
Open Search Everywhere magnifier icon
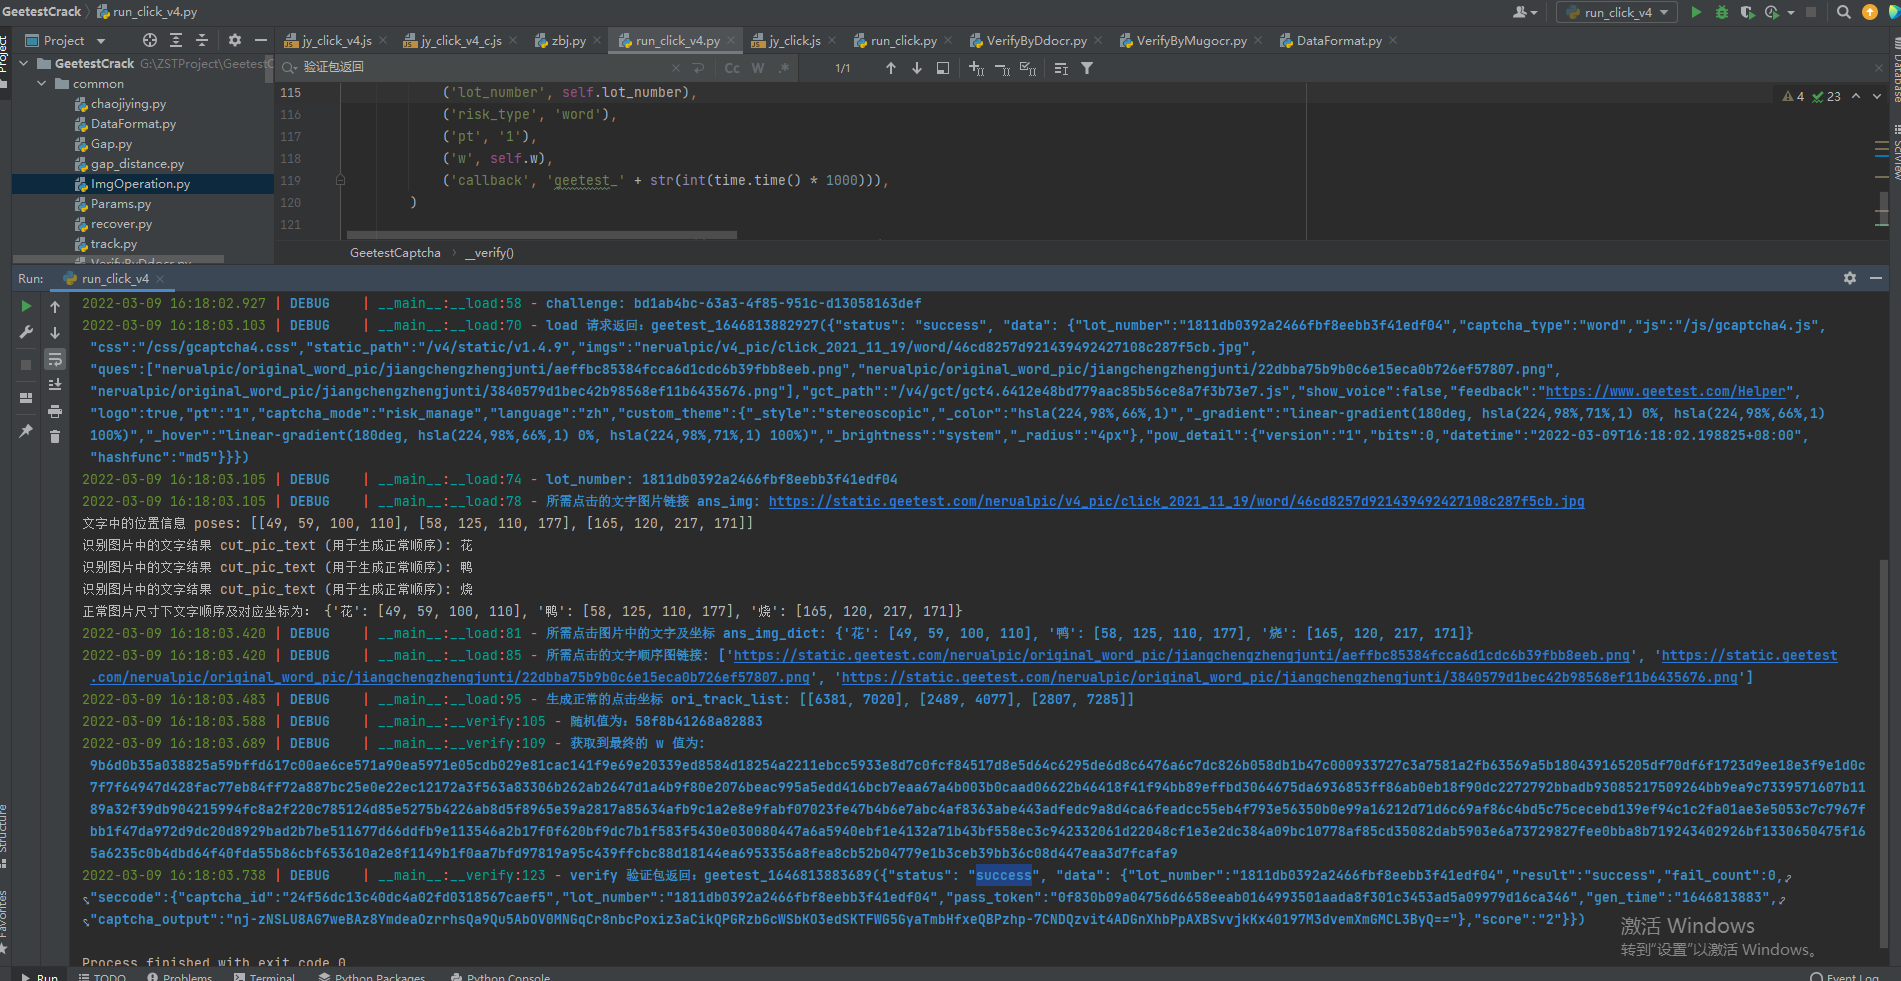pos(1844,13)
